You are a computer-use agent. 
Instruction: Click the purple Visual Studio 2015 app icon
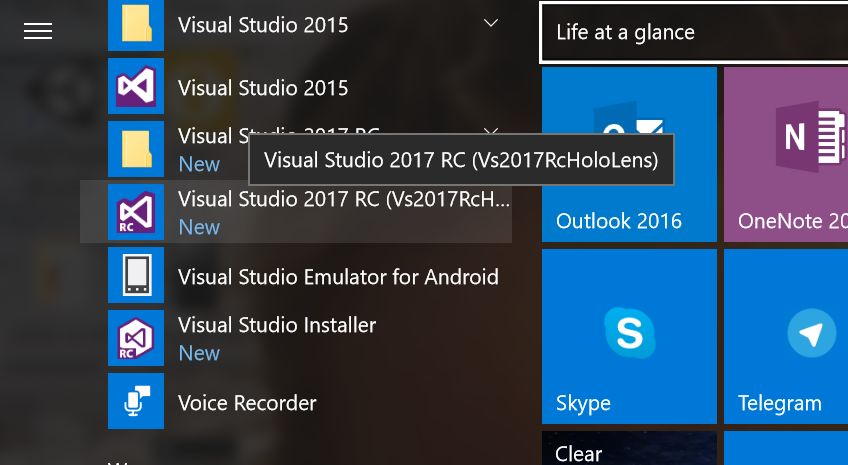[x=136, y=87]
